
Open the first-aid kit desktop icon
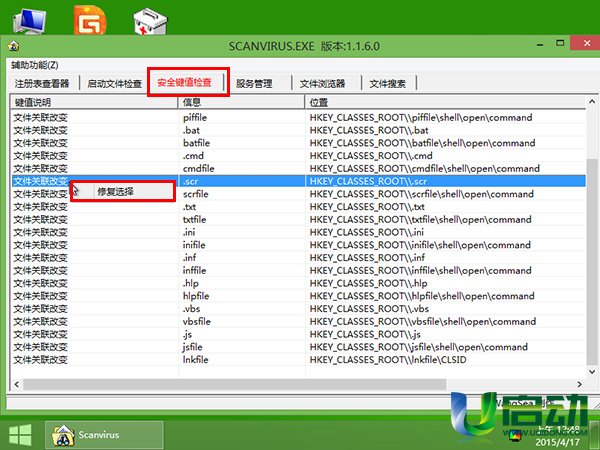150,21
